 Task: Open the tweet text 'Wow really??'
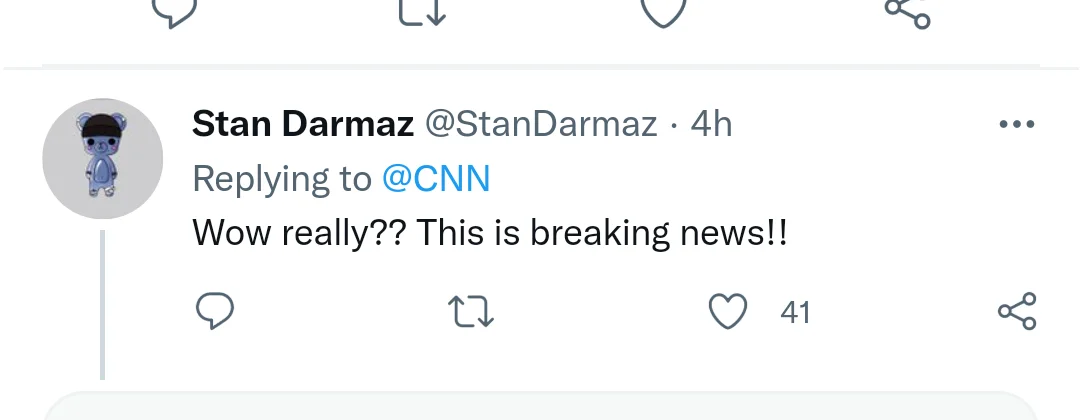[490, 233]
